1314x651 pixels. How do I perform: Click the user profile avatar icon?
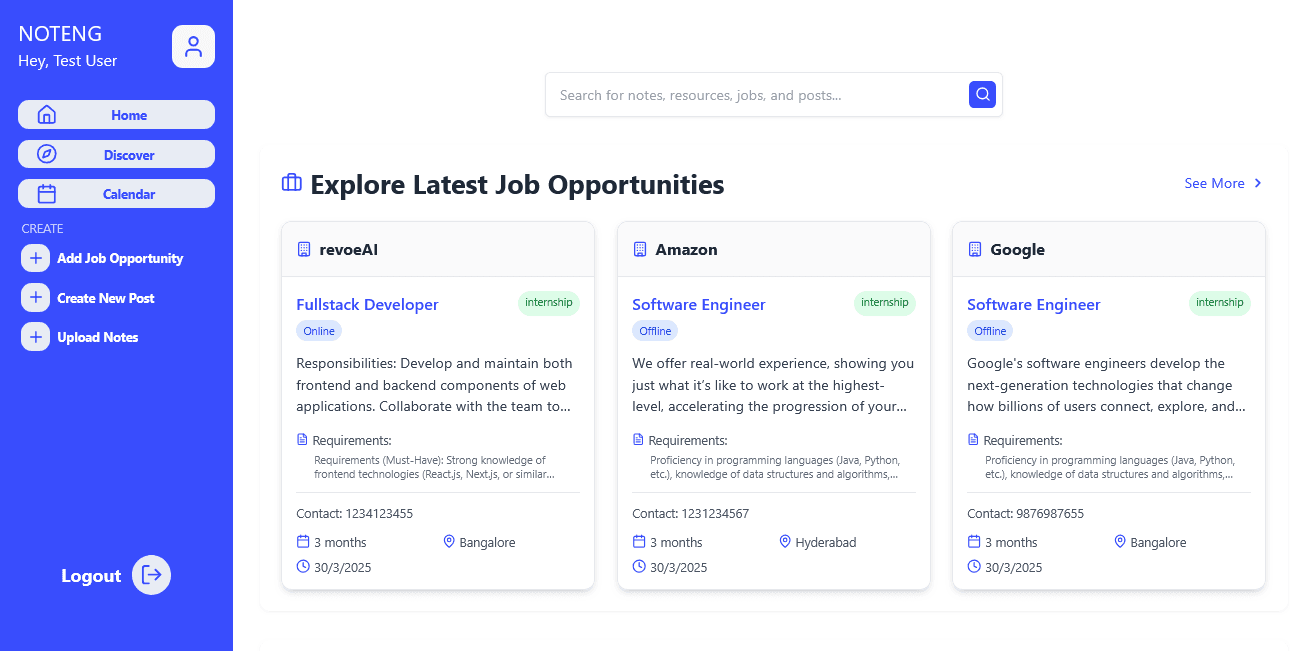tap(193, 47)
